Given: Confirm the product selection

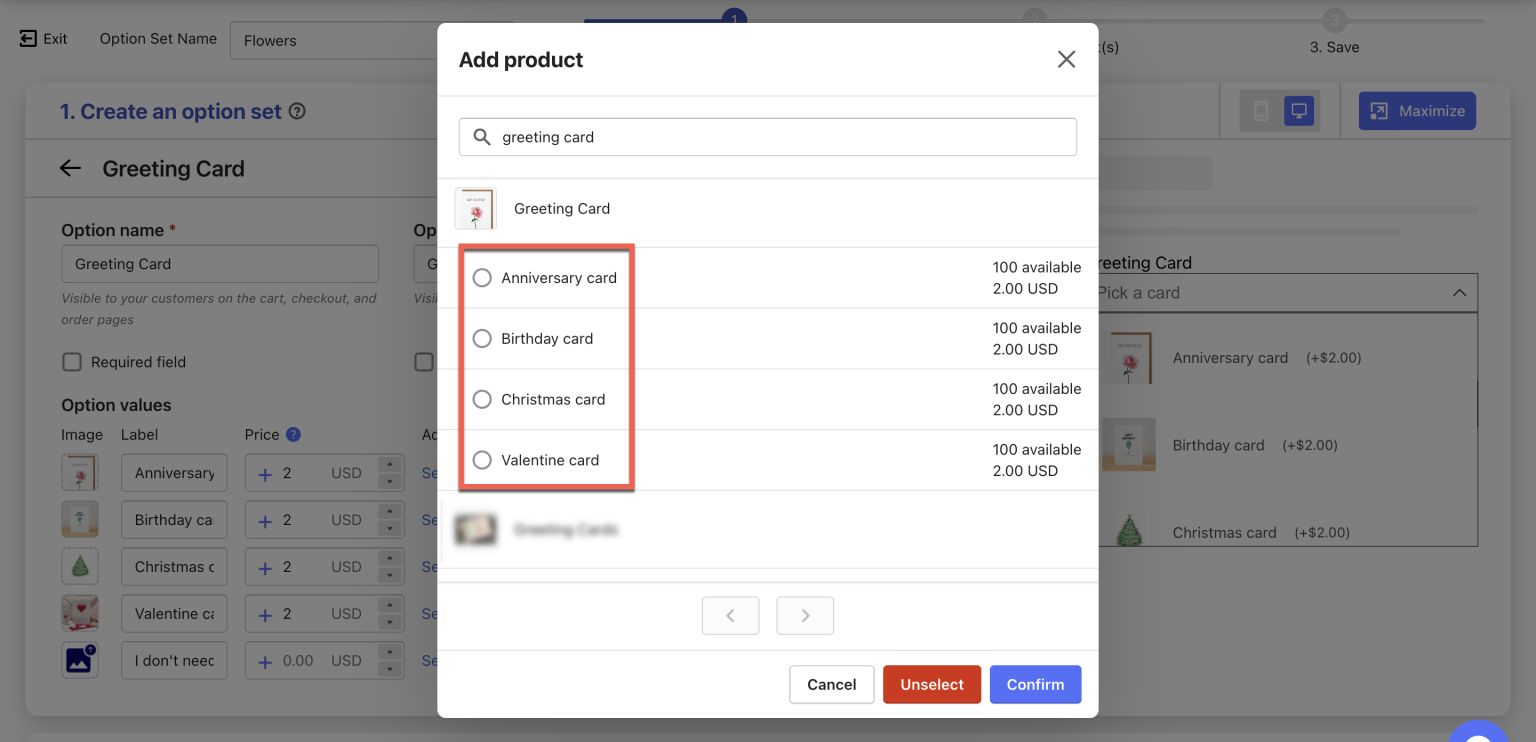Looking at the screenshot, I should click(x=1036, y=685).
